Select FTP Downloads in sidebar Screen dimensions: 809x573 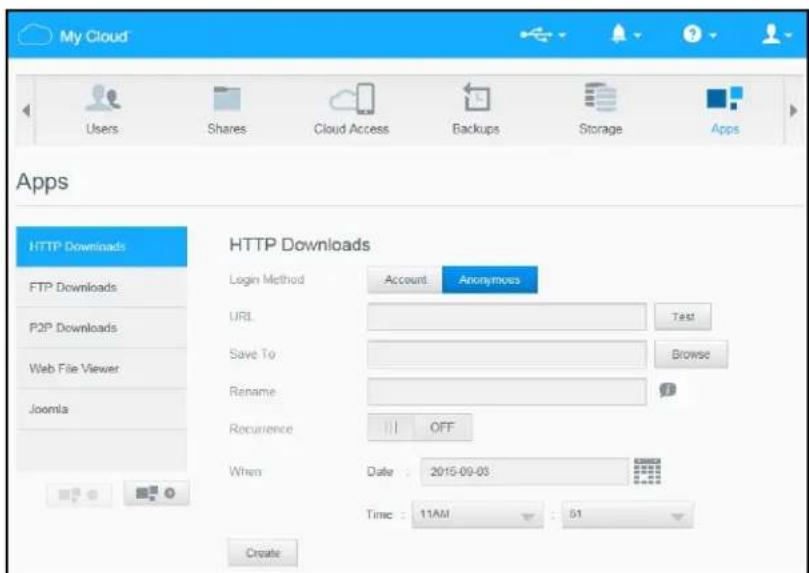102,287
